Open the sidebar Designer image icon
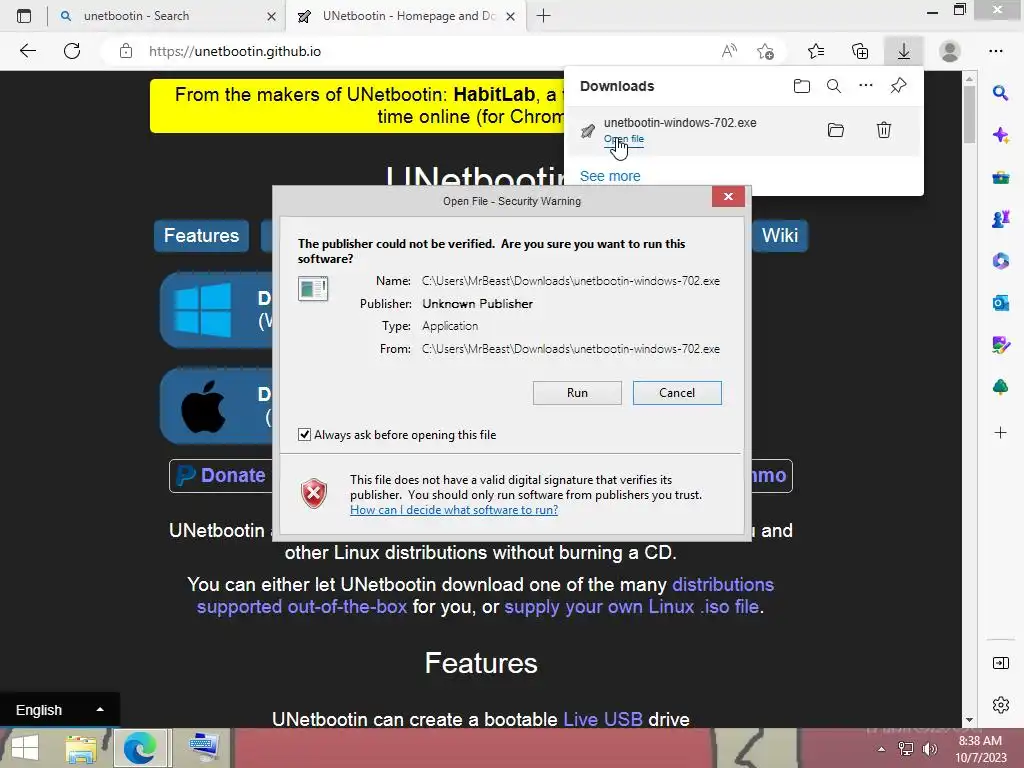The height and width of the screenshot is (768, 1024). (1000, 344)
